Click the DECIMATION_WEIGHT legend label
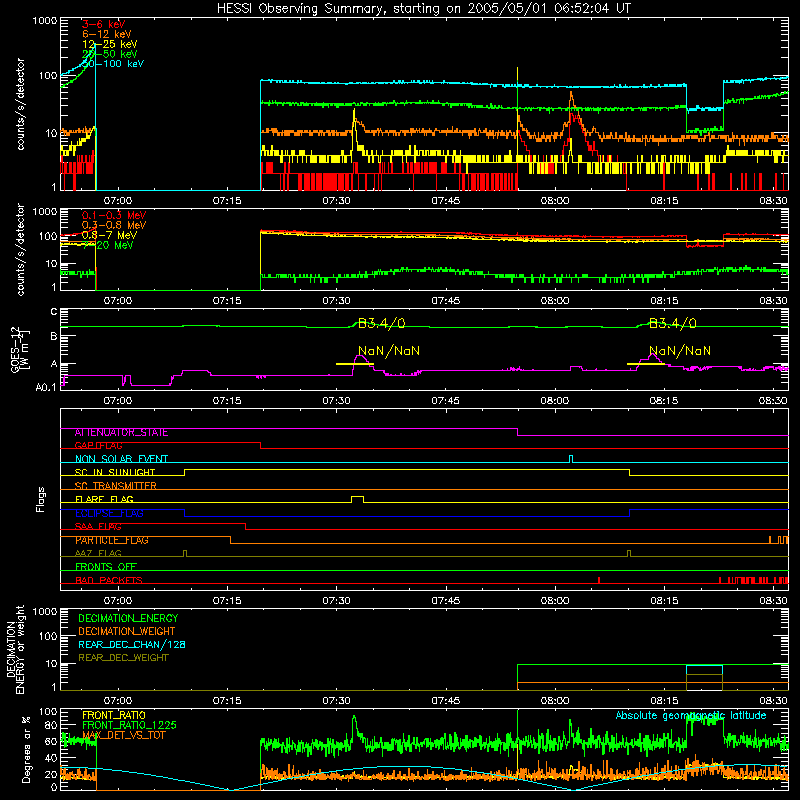Image resolution: width=800 pixels, height=800 pixels. (x=127, y=631)
